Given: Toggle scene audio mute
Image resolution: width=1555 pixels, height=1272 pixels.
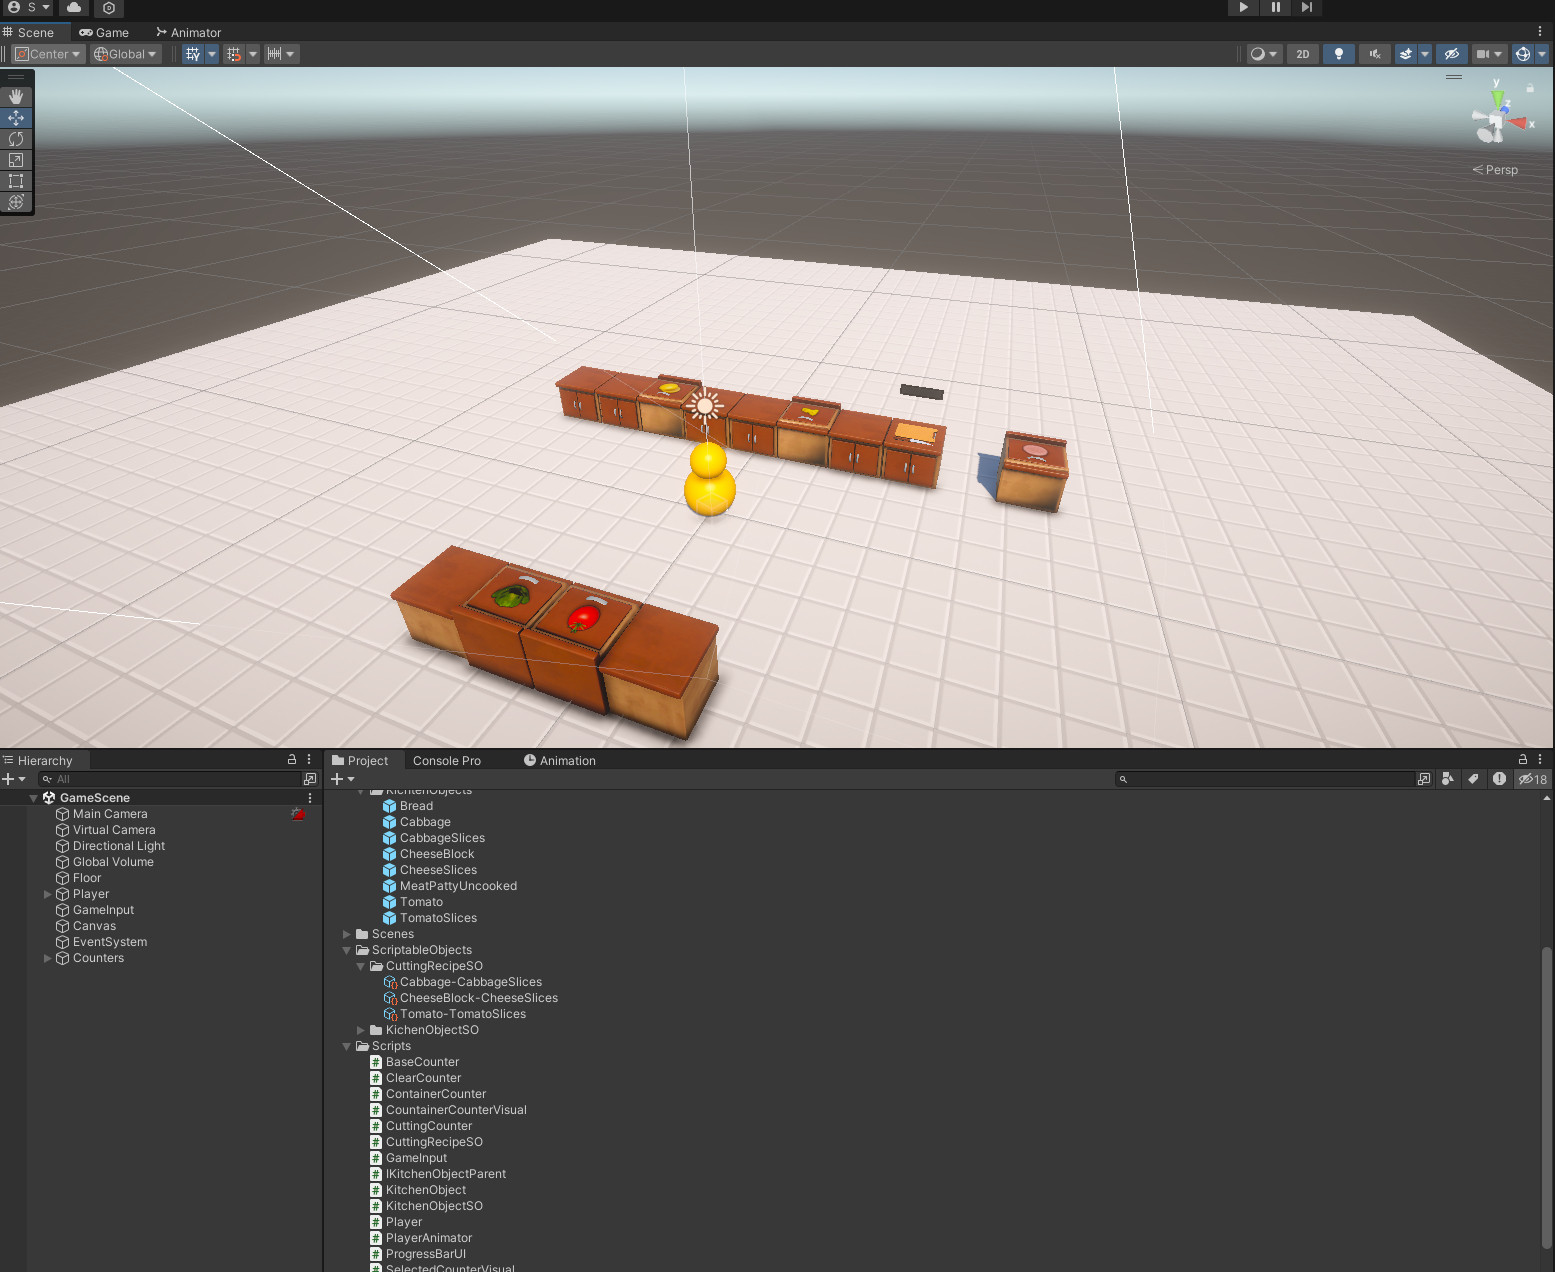Looking at the screenshot, I should point(1375,54).
